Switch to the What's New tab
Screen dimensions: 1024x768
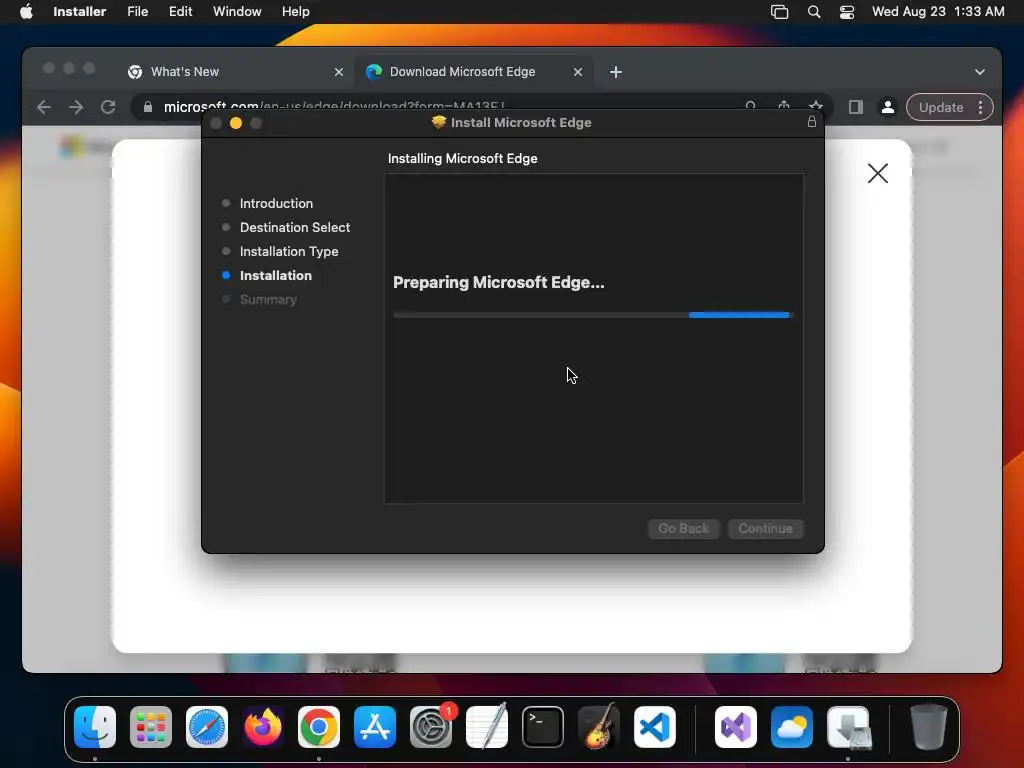(x=234, y=72)
